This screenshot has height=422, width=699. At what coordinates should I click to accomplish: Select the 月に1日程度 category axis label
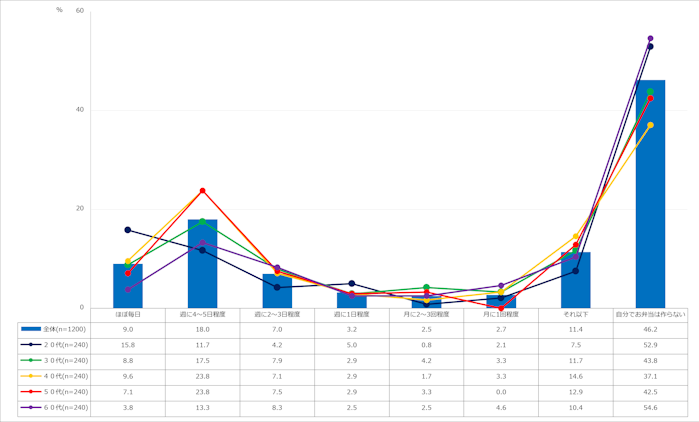[501, 314]
